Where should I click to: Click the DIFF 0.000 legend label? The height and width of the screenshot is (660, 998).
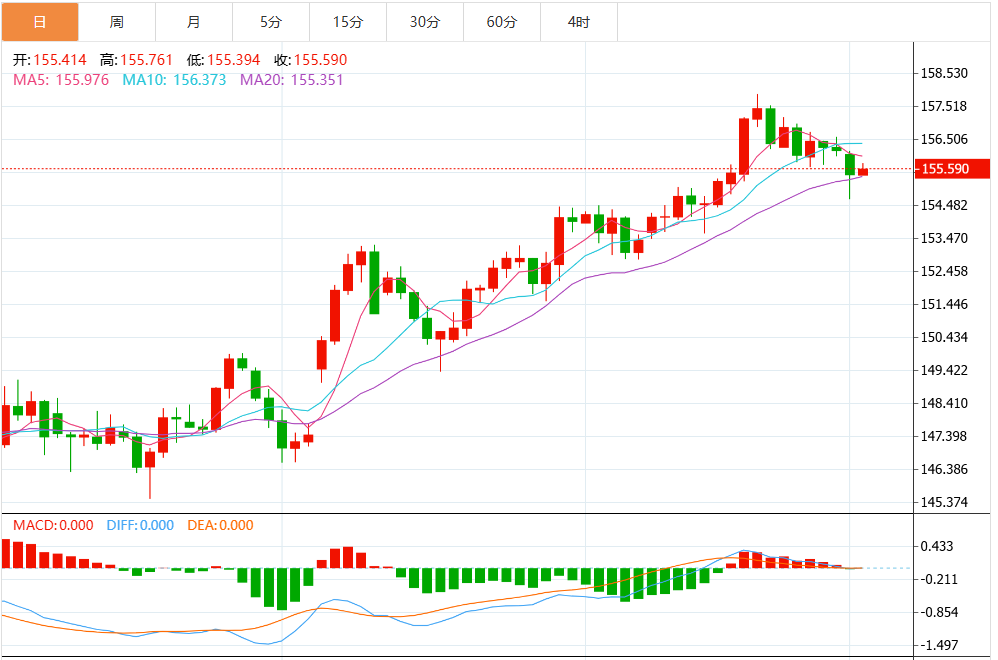click(x=140, y=525)
